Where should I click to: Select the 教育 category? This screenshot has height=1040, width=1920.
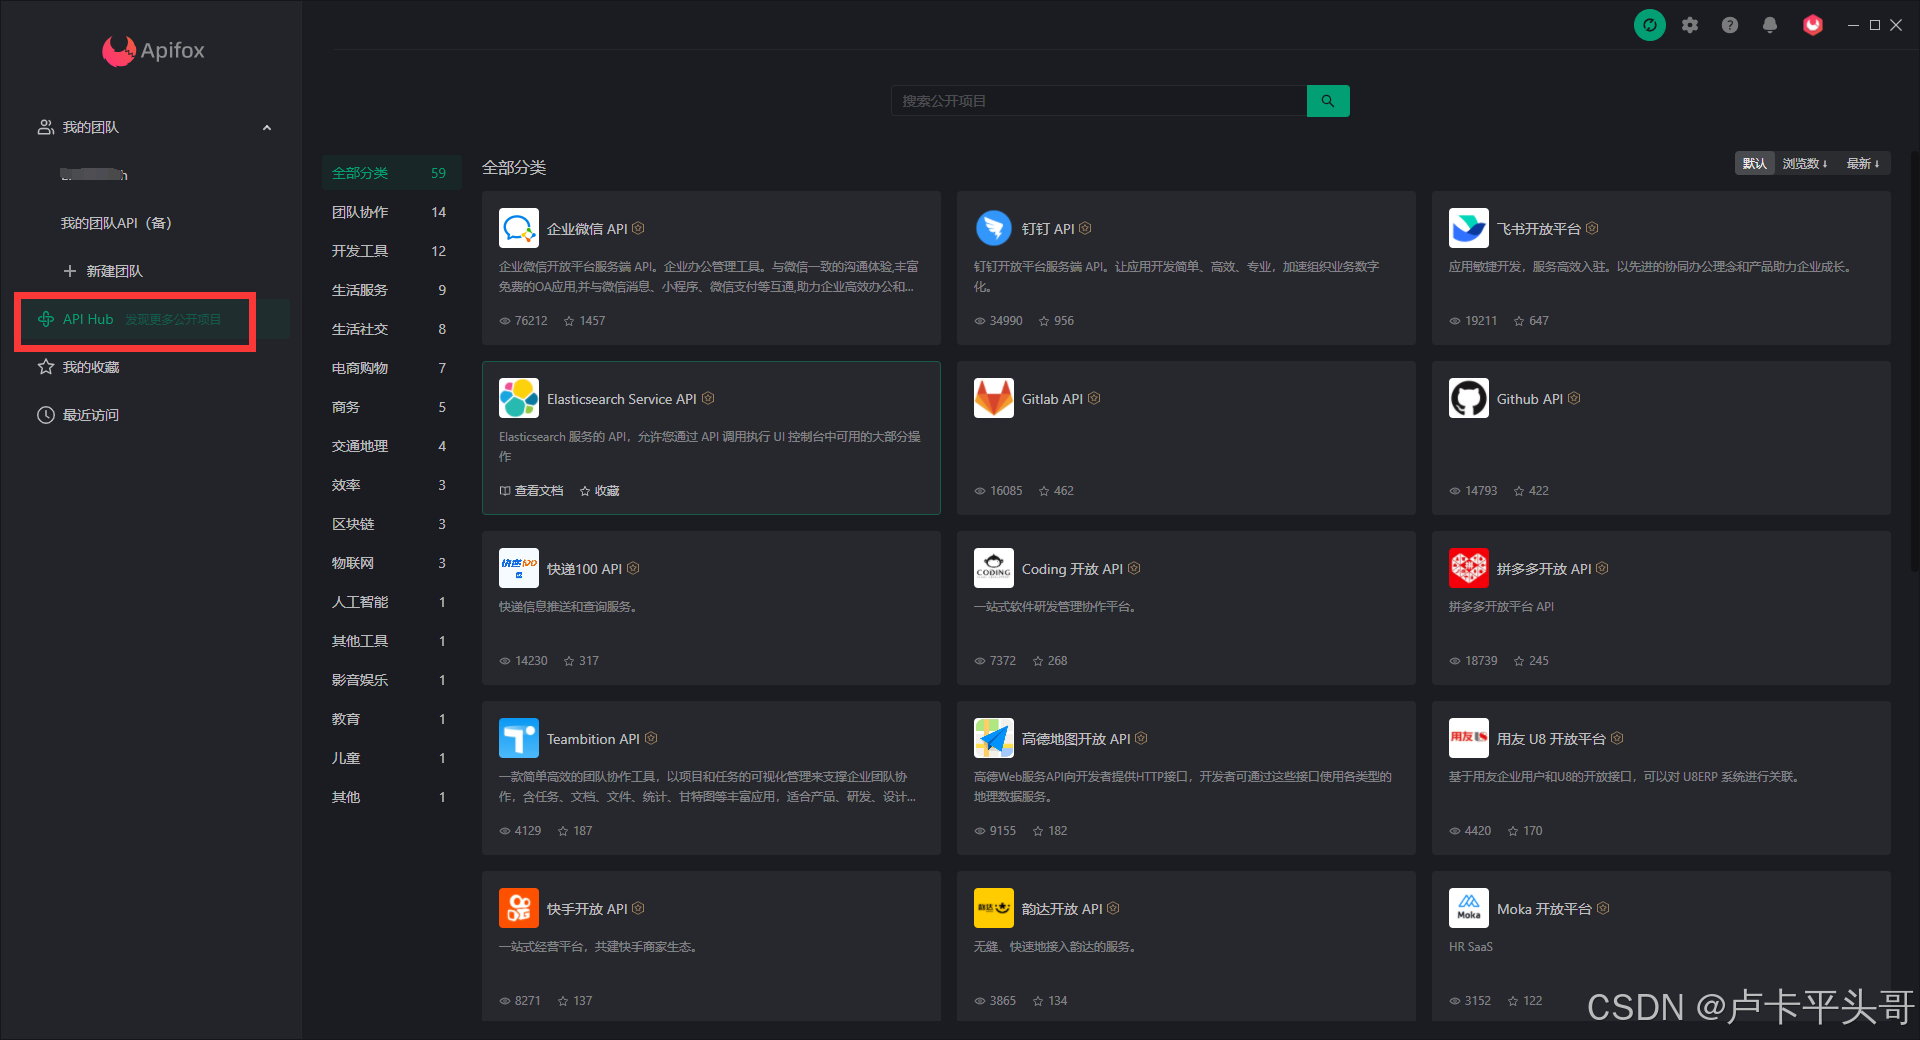(391, 719)
